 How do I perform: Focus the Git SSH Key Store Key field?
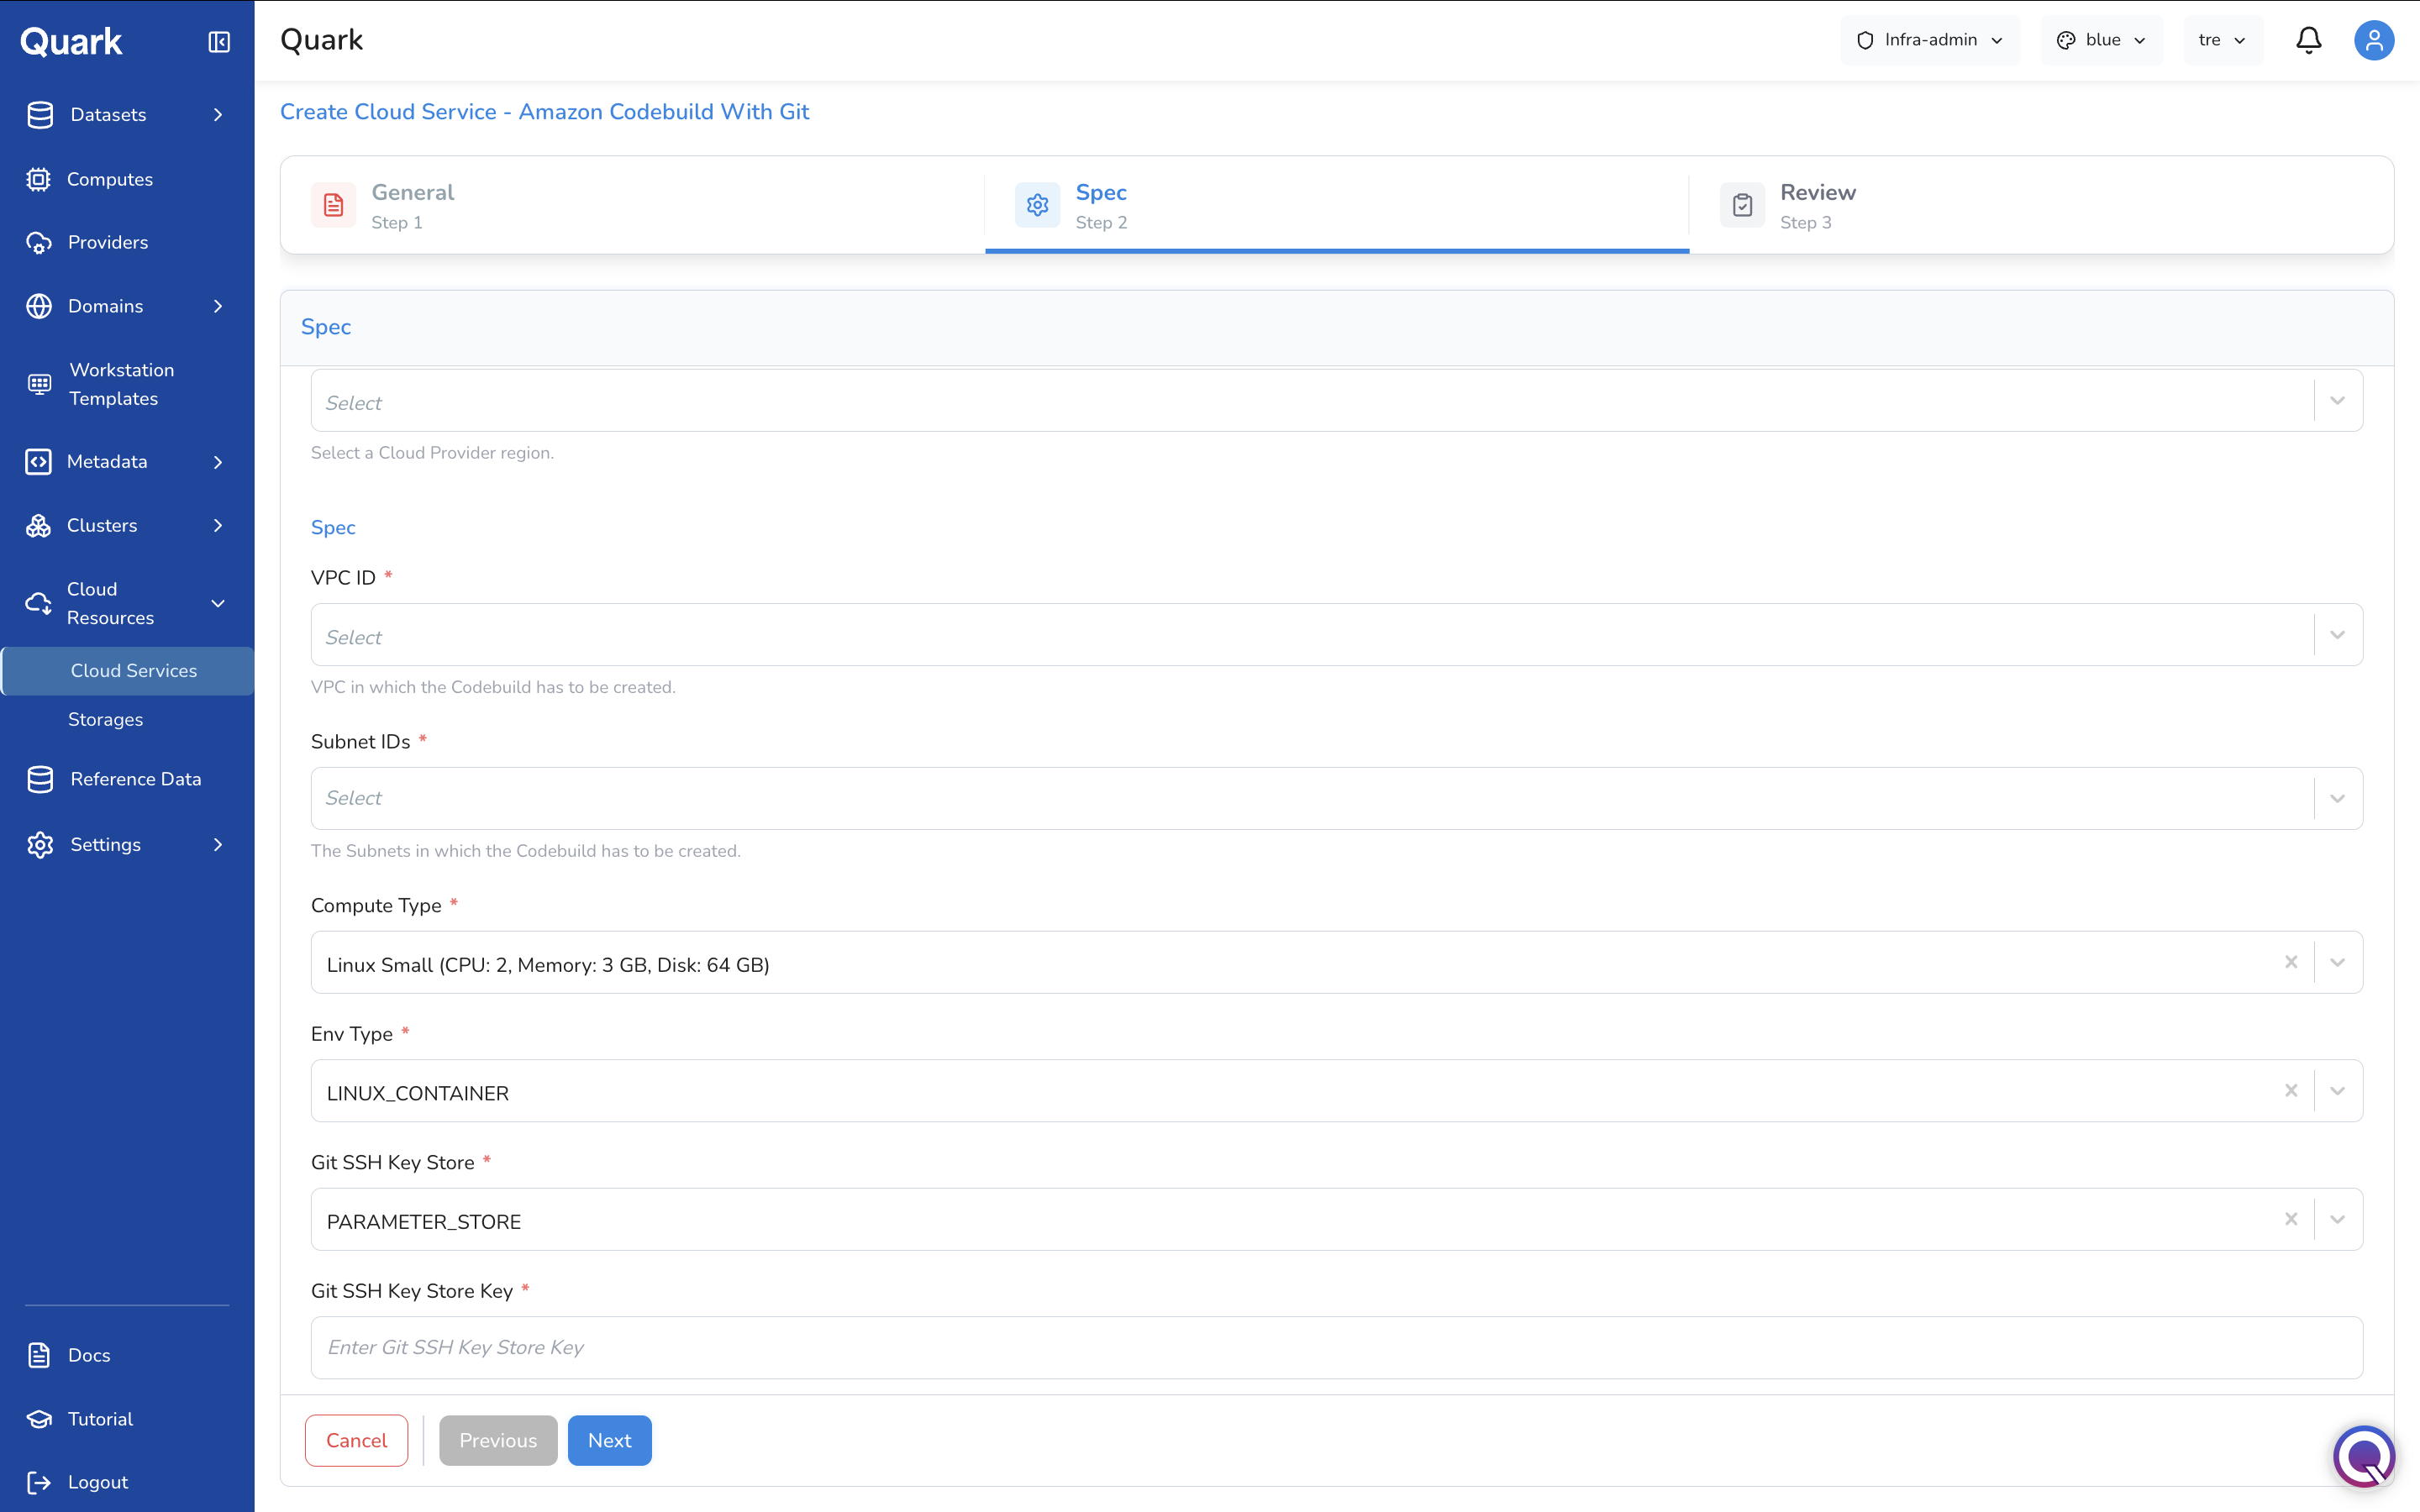click(x=1336, y=1347)
